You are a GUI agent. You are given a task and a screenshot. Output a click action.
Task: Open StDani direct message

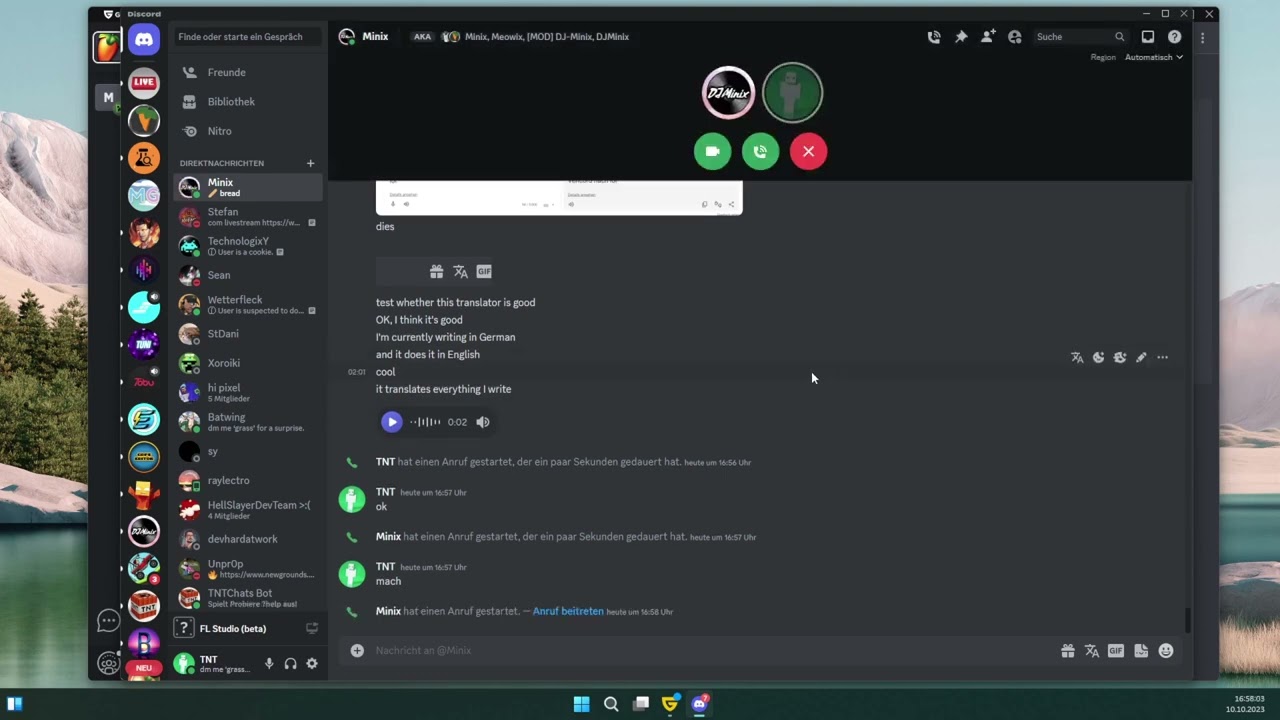(248, 334)
